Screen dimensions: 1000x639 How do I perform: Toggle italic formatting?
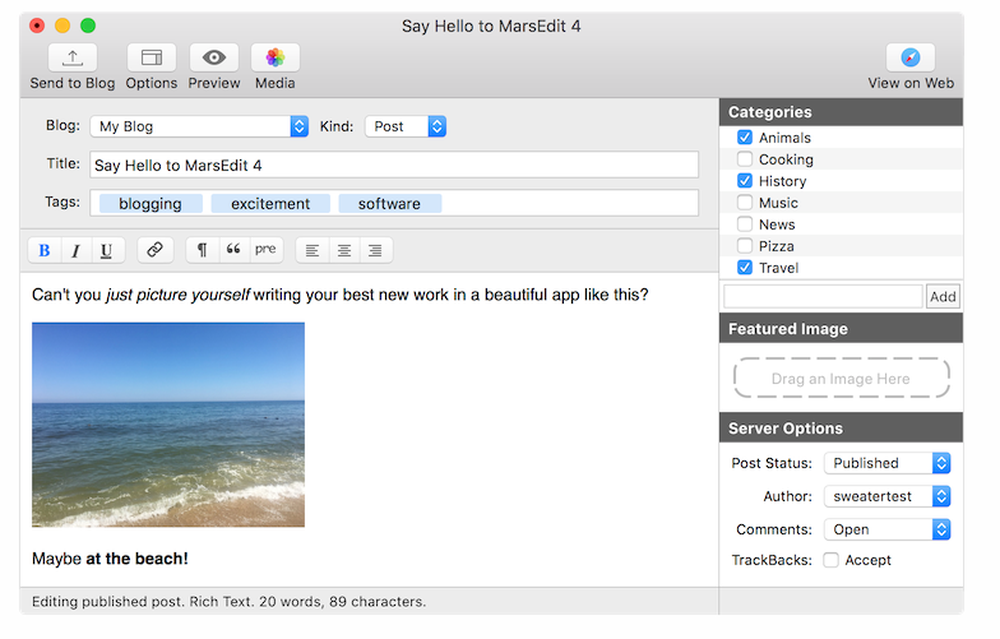click(76, 250)
